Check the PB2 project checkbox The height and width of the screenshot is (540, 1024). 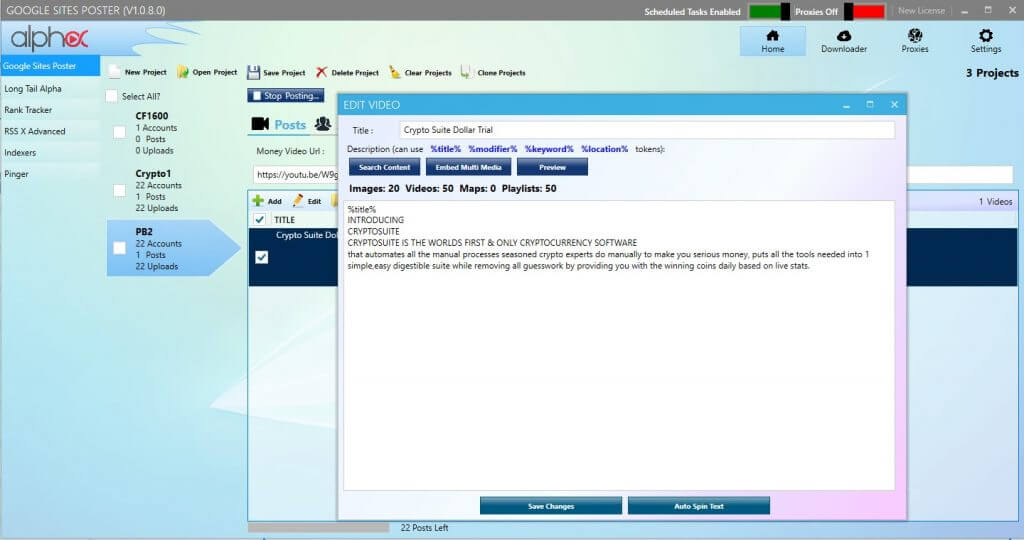coord(120,248)
